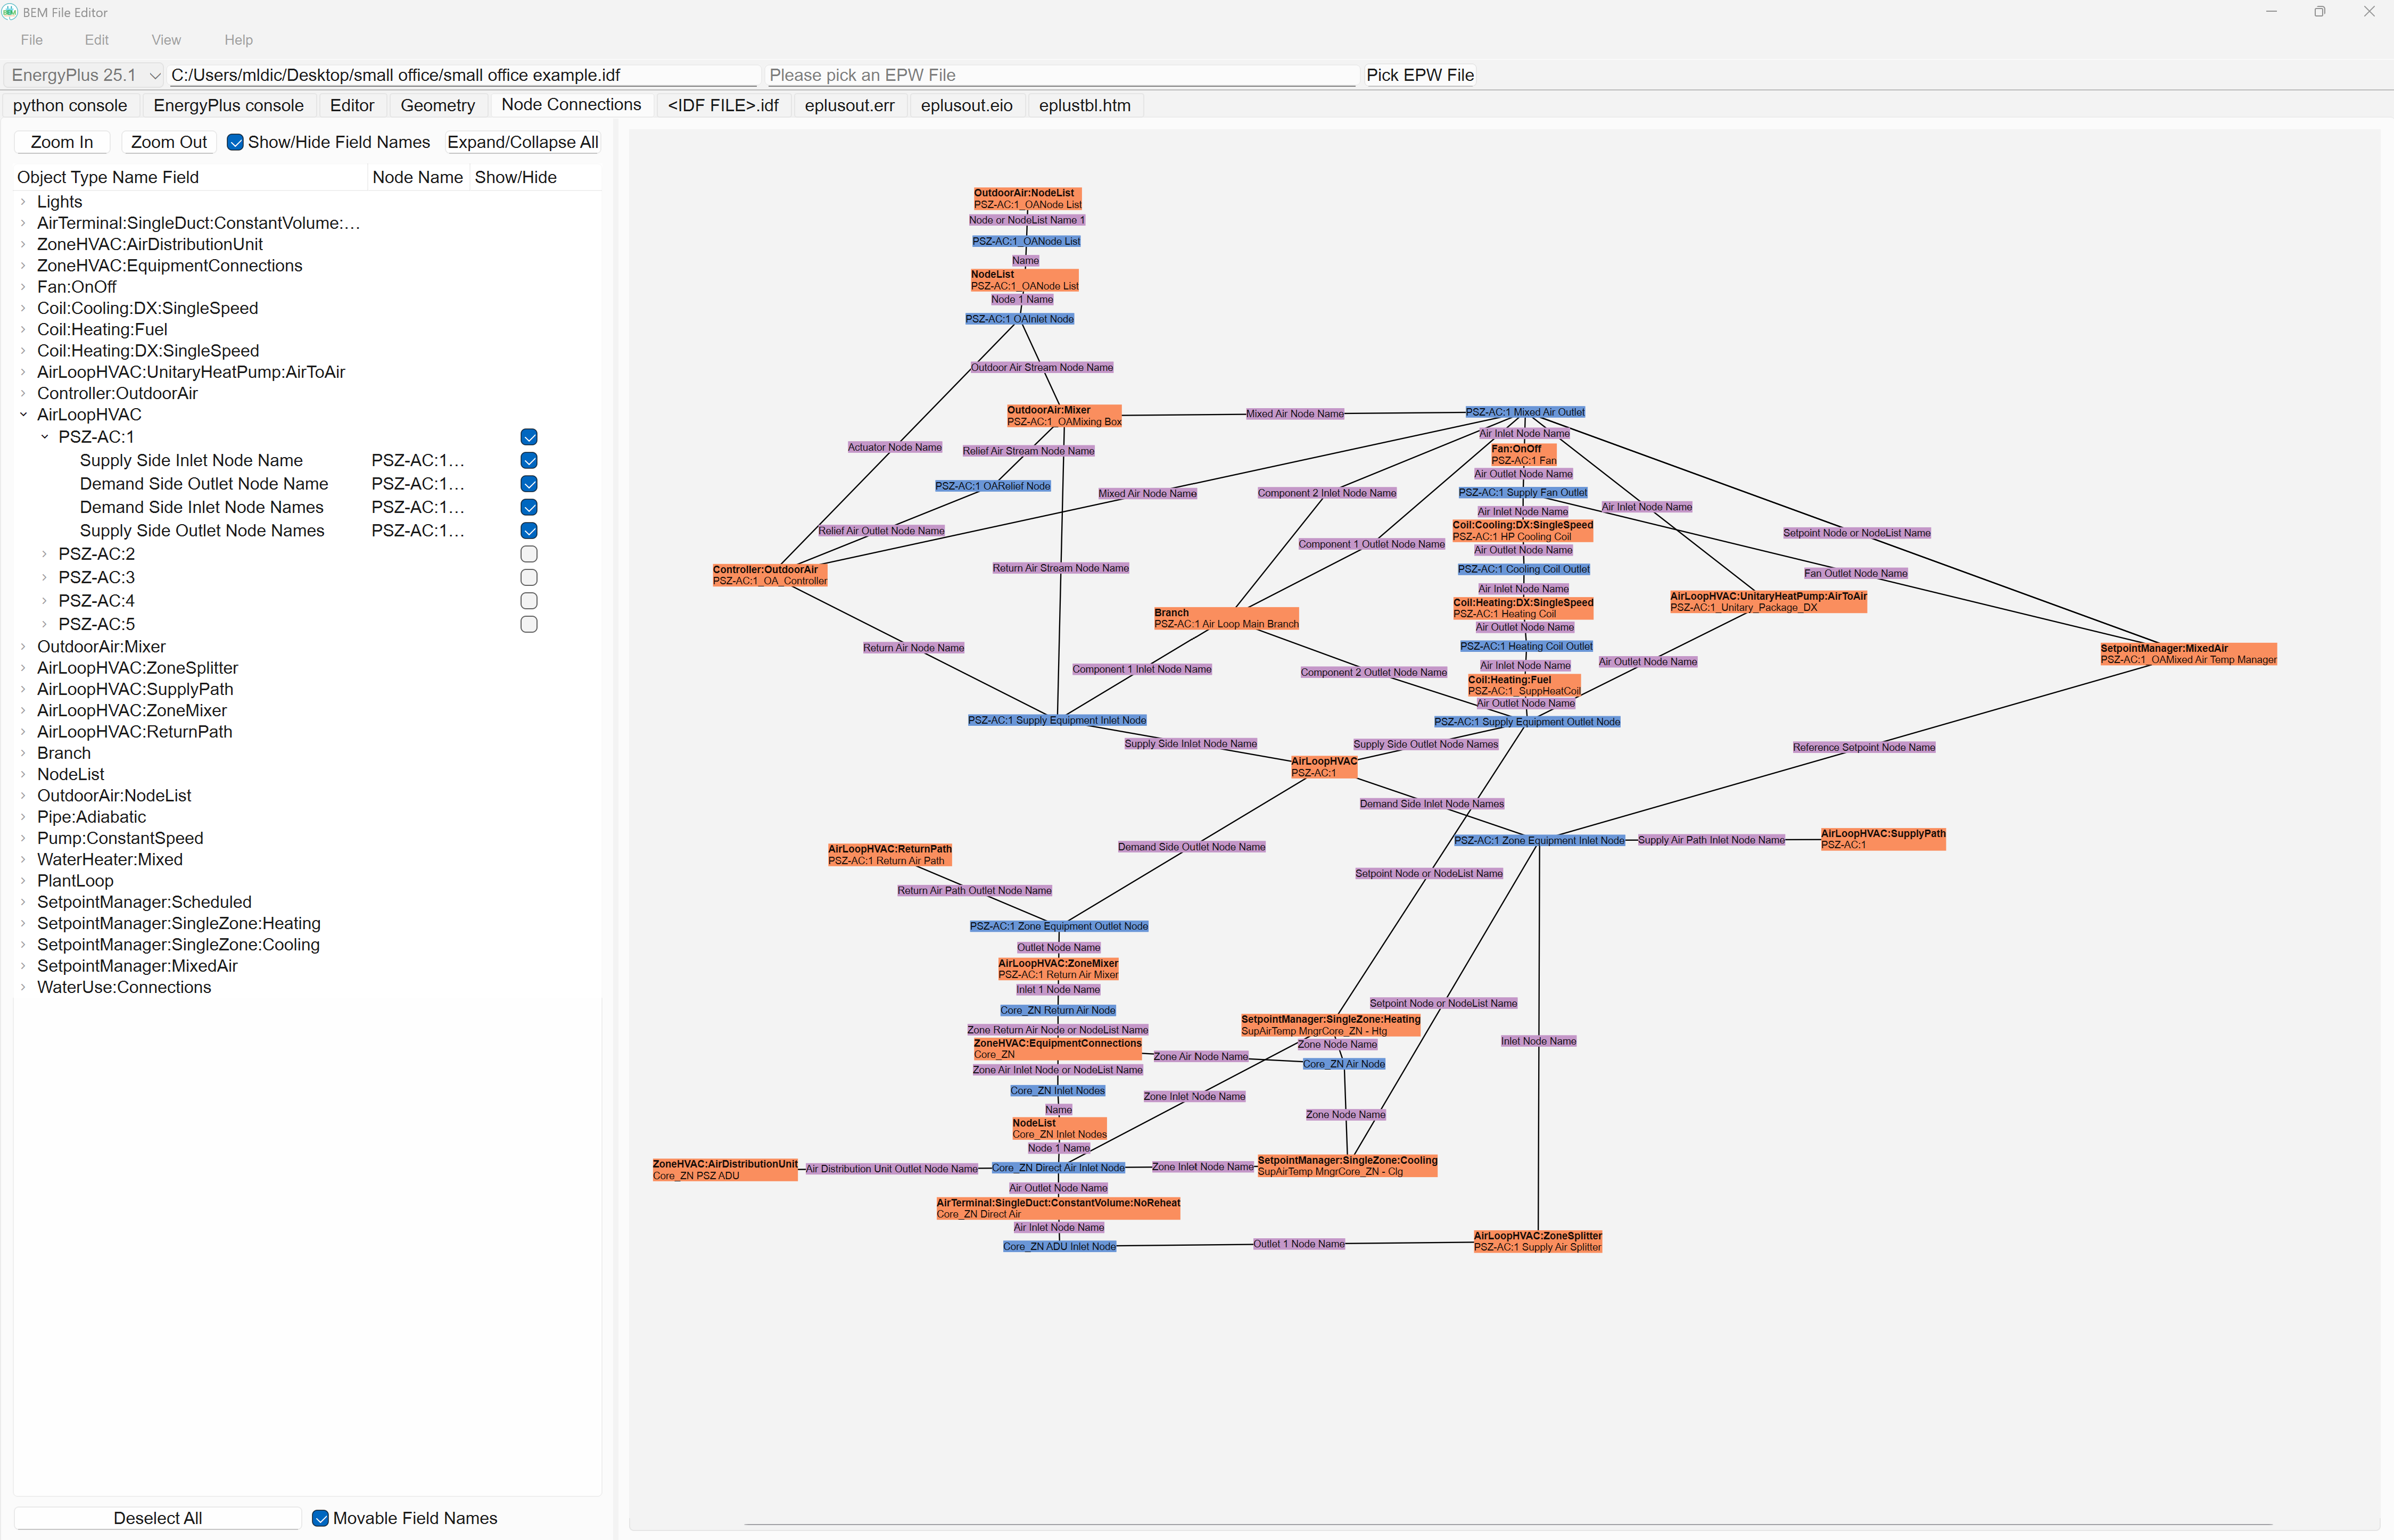Viewport: 2394px width, 1540px height.
Task: Select the SetpointManager:SingleZone:Cooling graph node
Action: (x=1347, y=1166)
